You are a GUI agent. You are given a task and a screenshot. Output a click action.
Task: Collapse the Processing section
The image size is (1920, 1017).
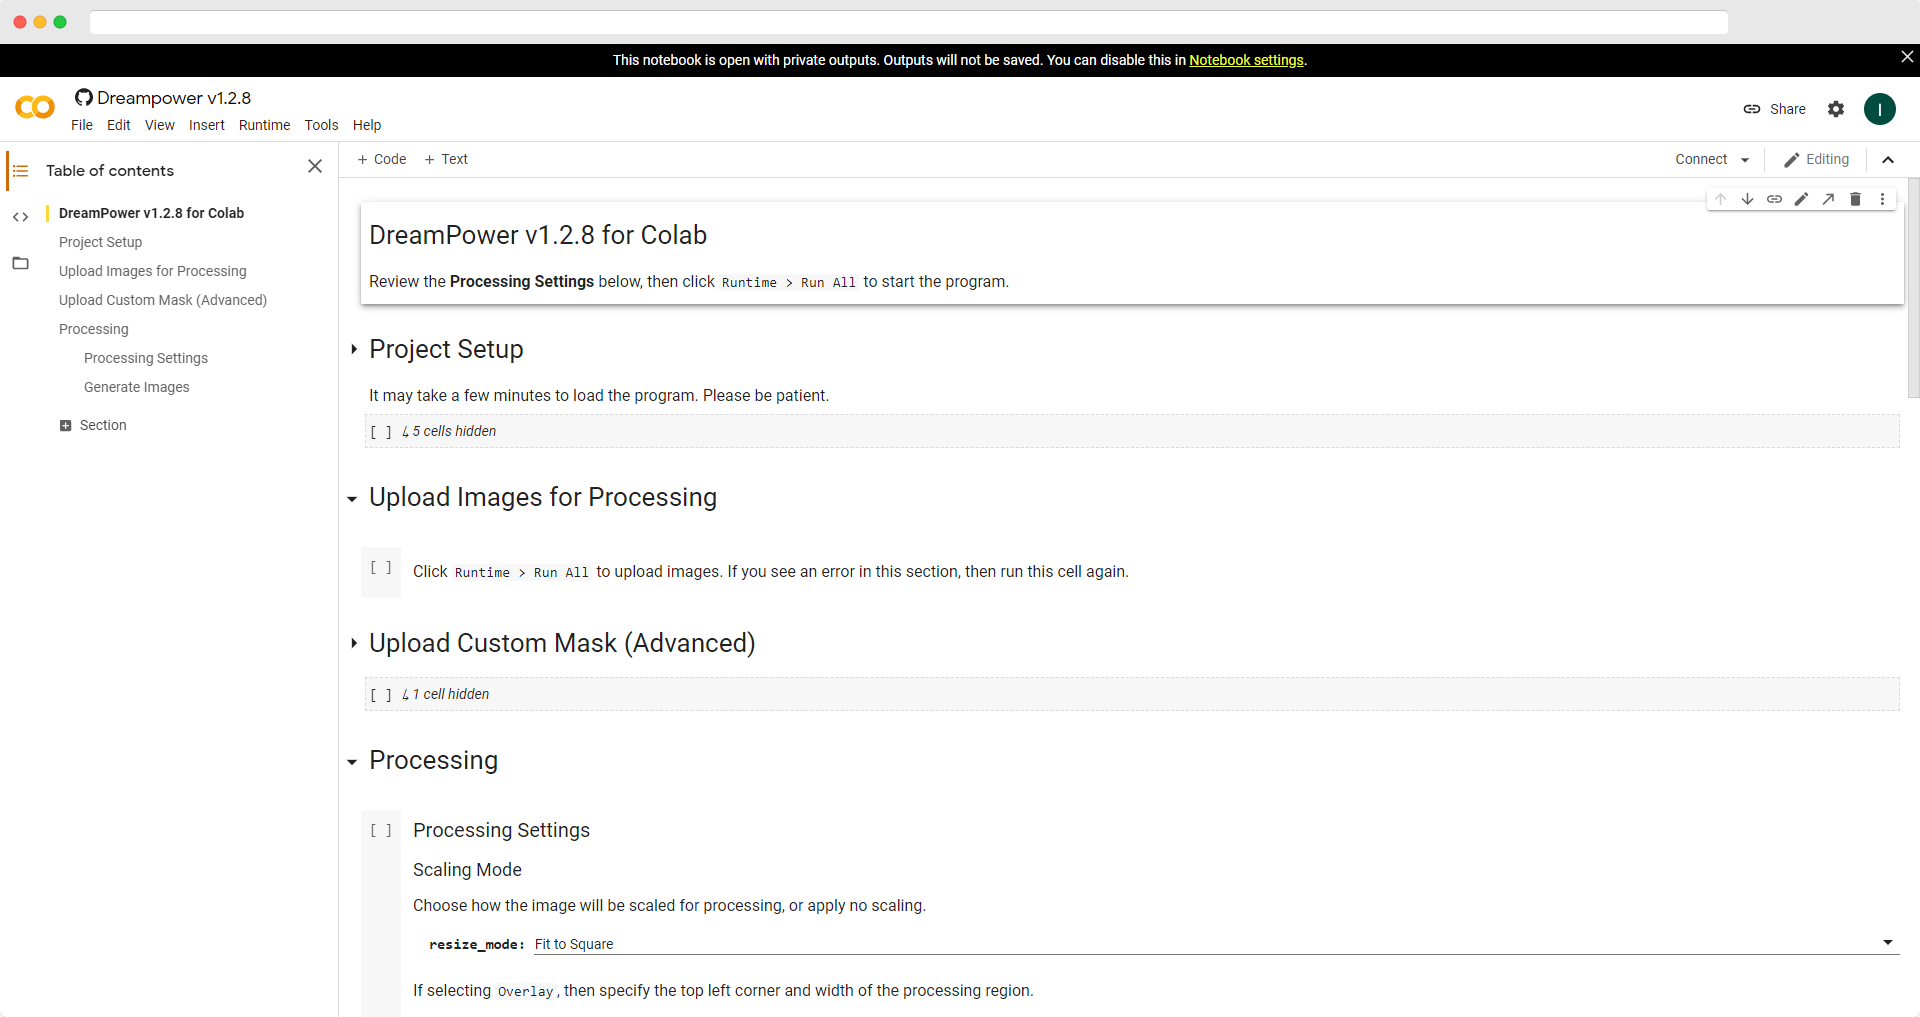tap(352, 762)
